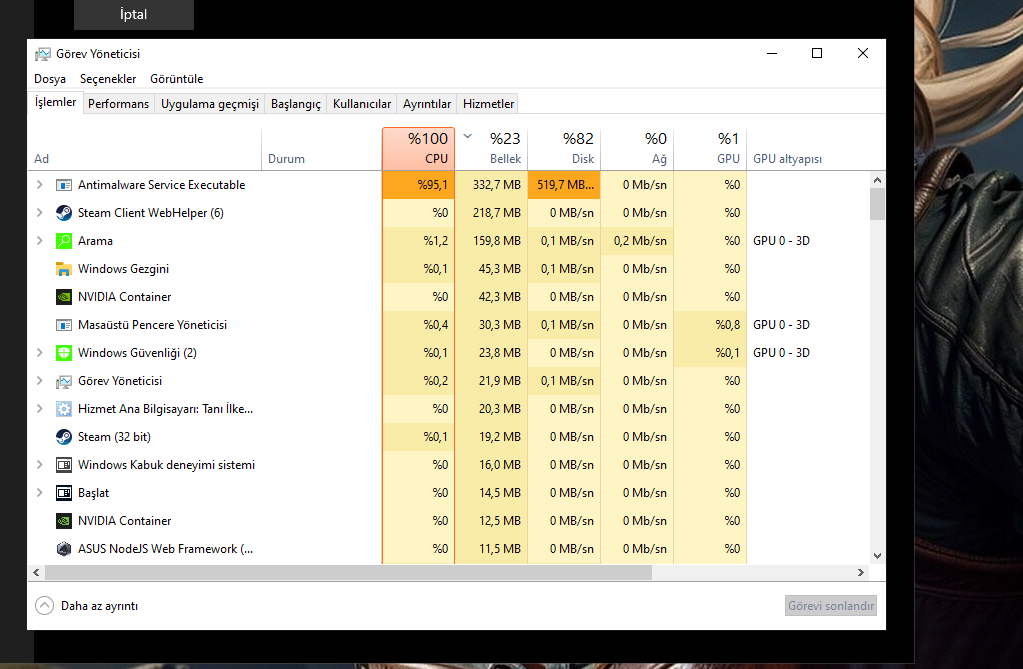This screenshot has height=669, width=1023.
Task: Select the 0,2 Mb/sn network cell
Action: [x=637, y=241]
